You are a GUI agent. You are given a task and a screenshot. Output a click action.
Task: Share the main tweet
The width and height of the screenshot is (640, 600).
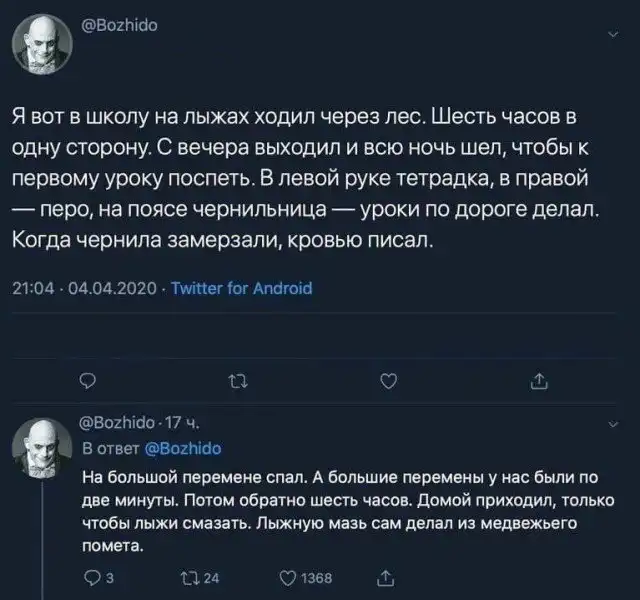[539, 377]
